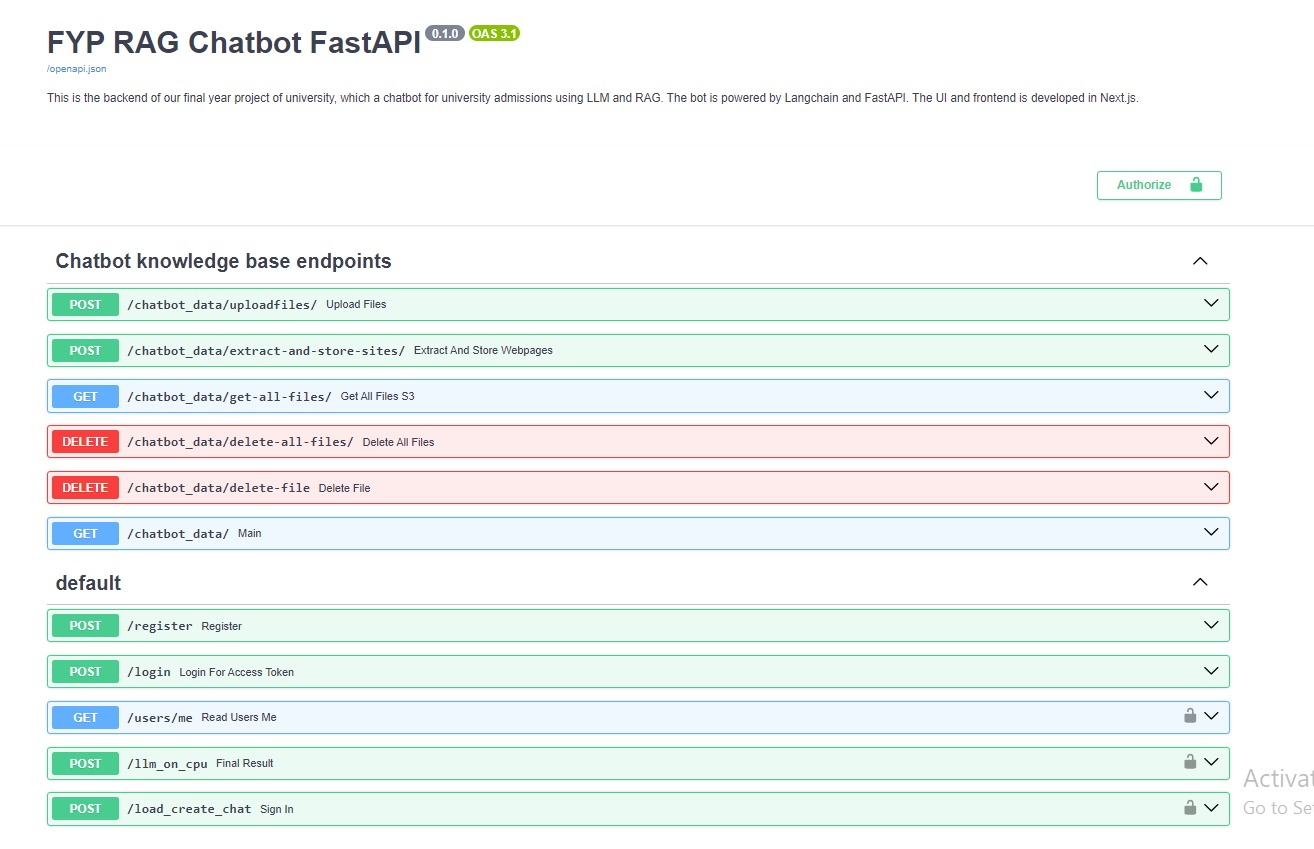Click the lock icon on /users/me
The image size is (1314, 849).
tap(1190, 715)
